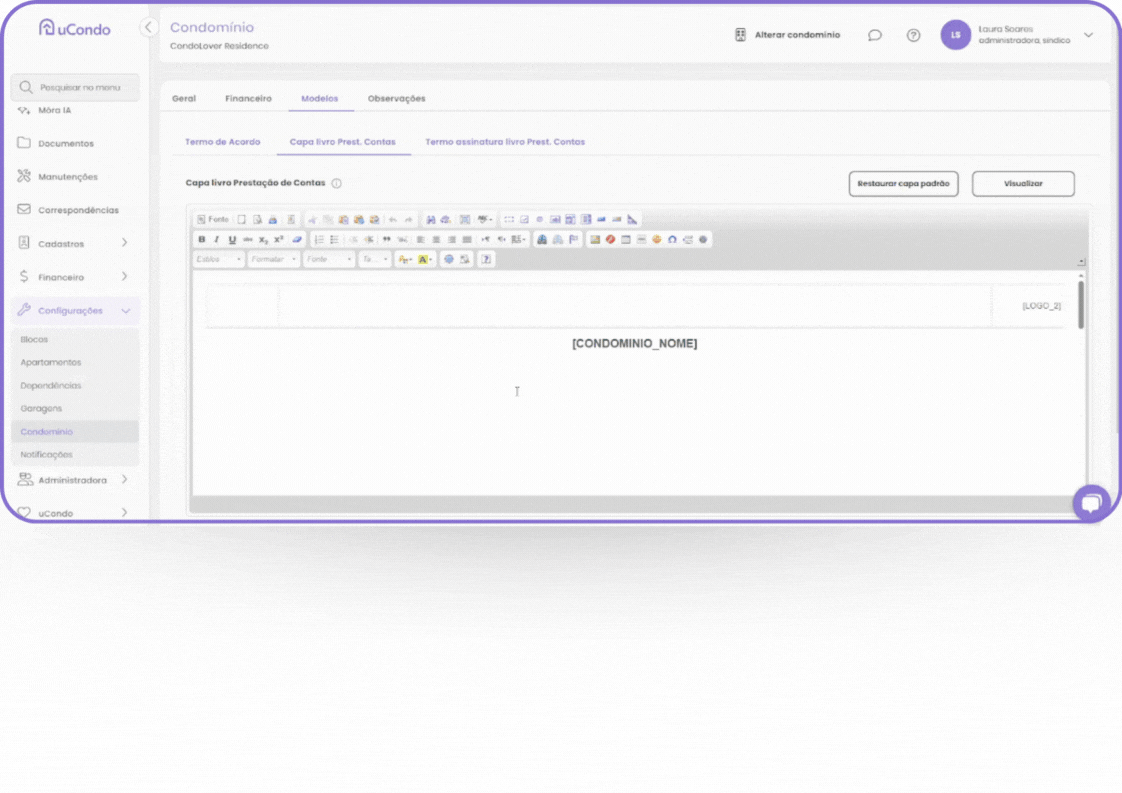Toggle bold formatting in editor toolbar
The width and height of the screenshot is (1122, 793).
[x=202, y=240]
